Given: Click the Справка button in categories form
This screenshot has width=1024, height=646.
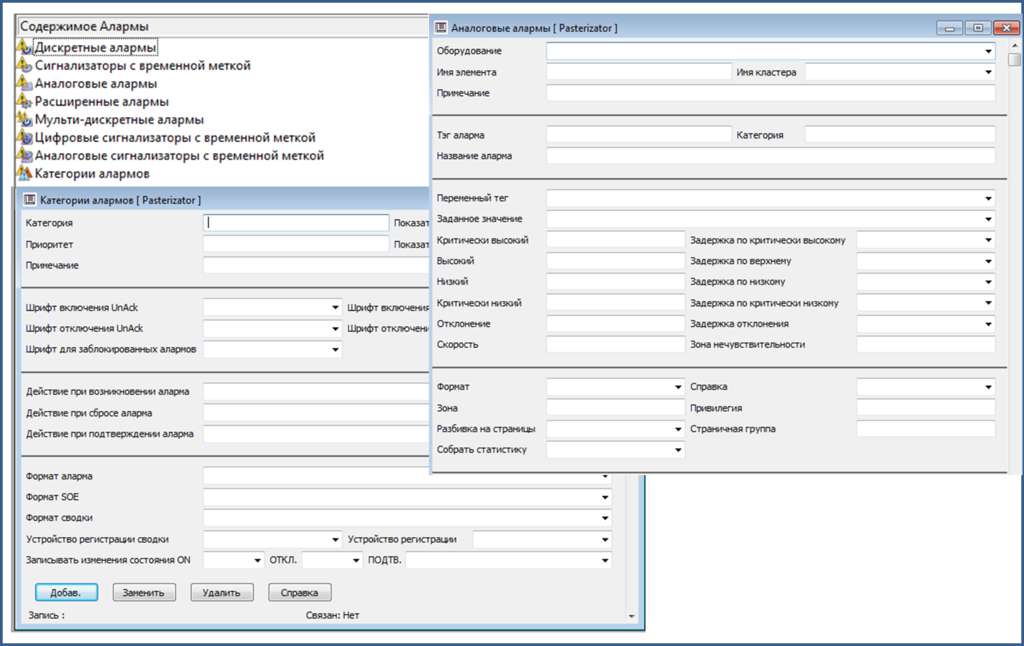Looking at the screenshot, I should point(300,592).
